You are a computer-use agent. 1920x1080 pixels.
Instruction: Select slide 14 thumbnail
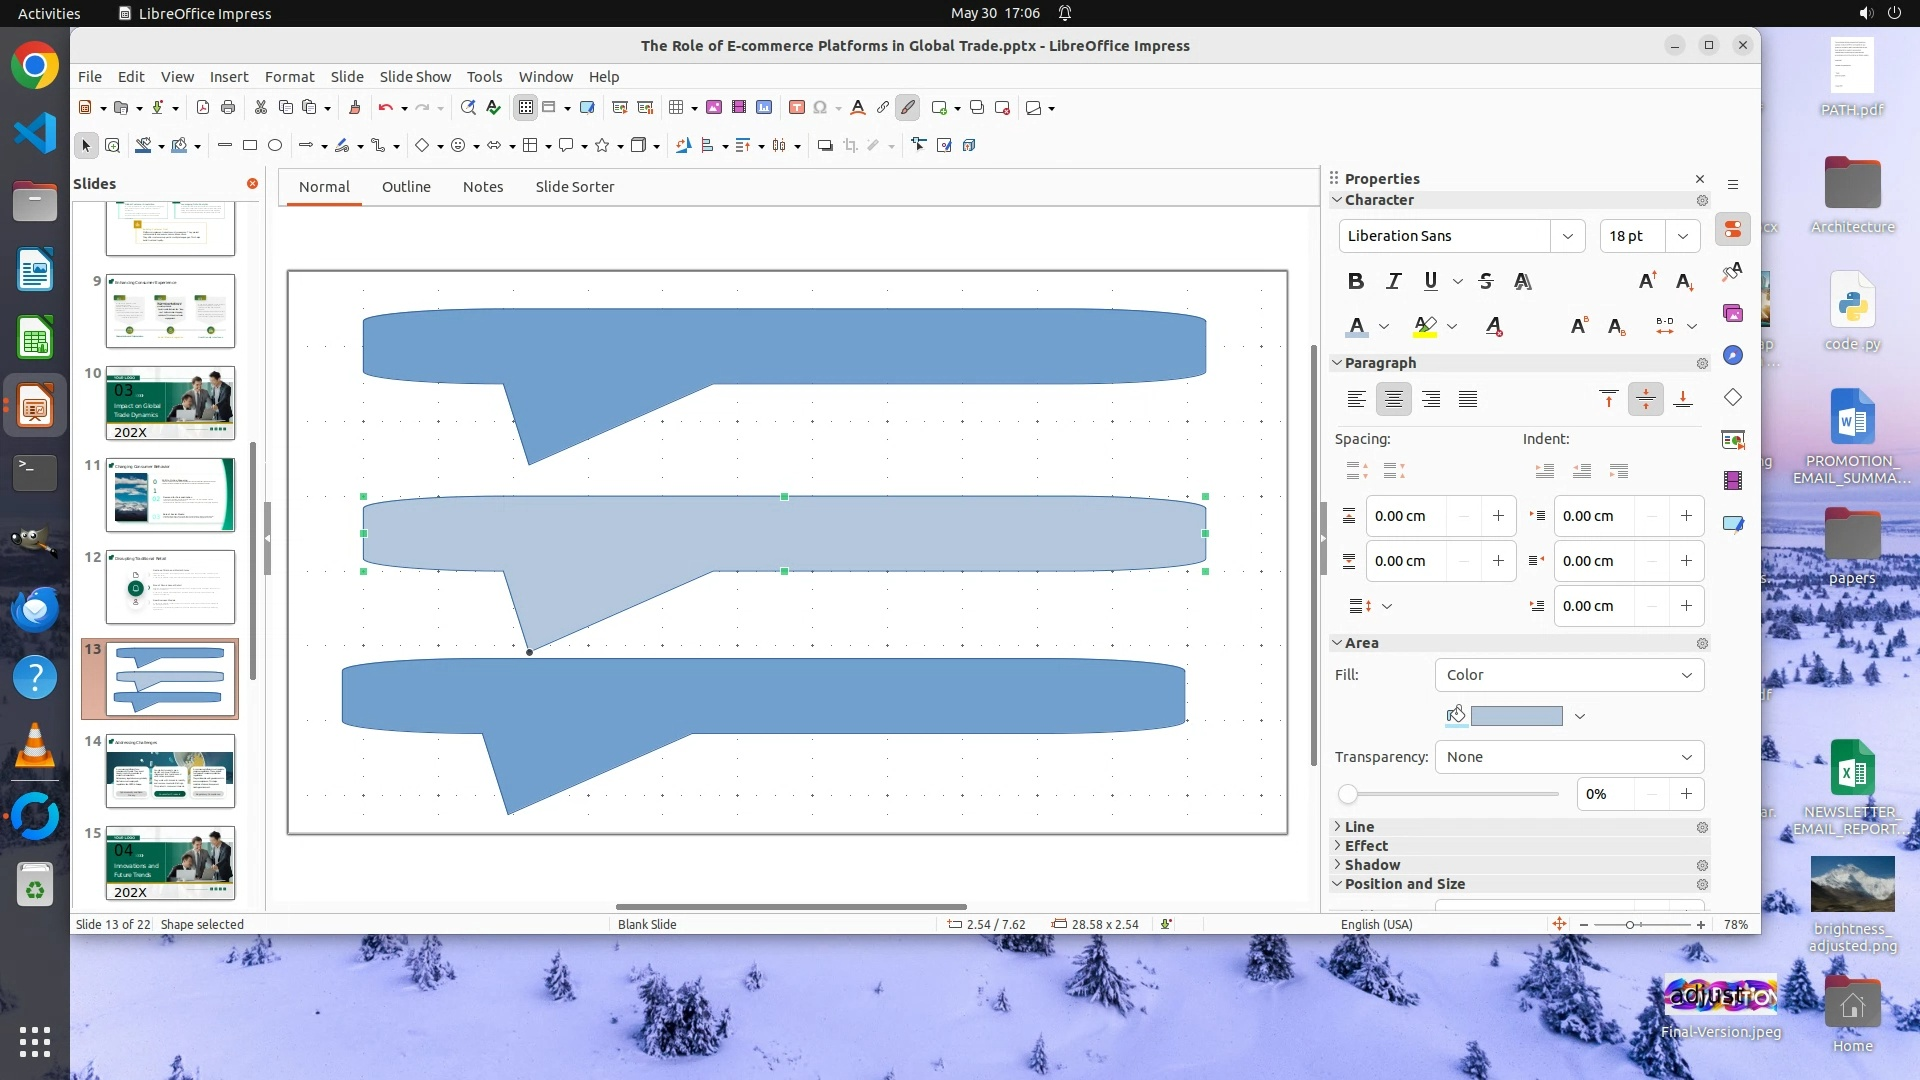170,771
